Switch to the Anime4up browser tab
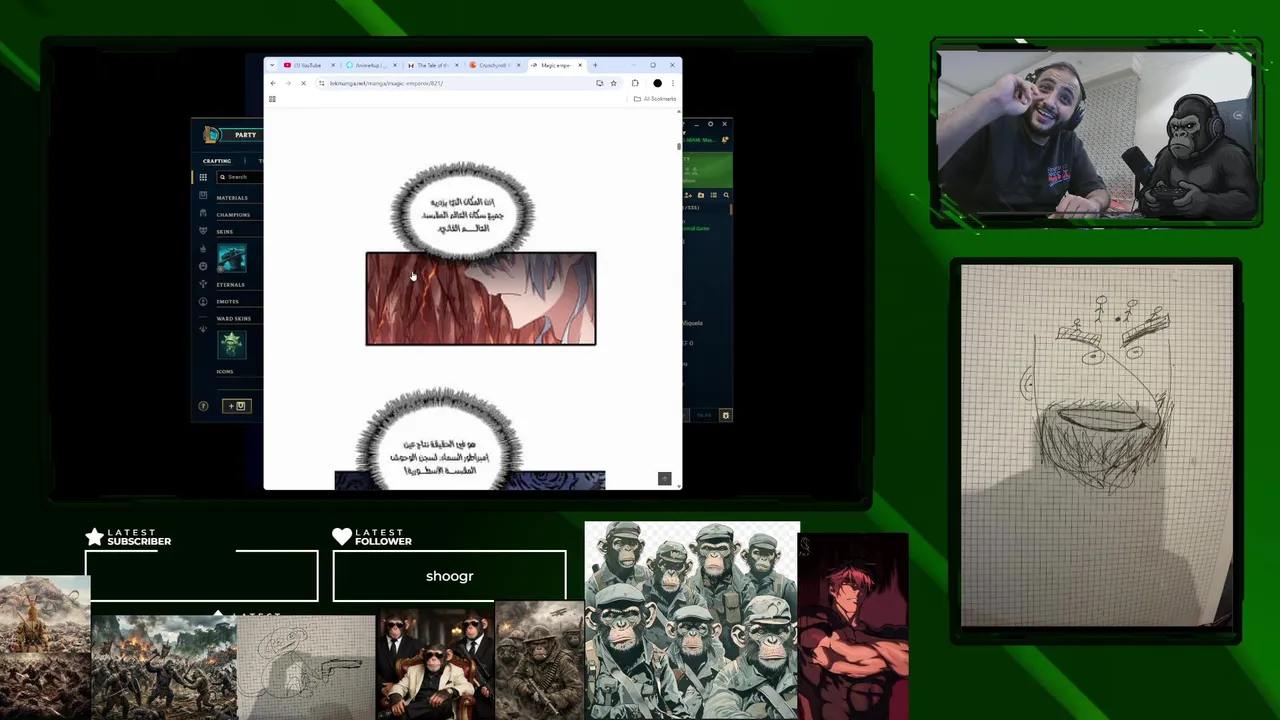The height and width of the screenshot is (720, 1280). point(370,65)
